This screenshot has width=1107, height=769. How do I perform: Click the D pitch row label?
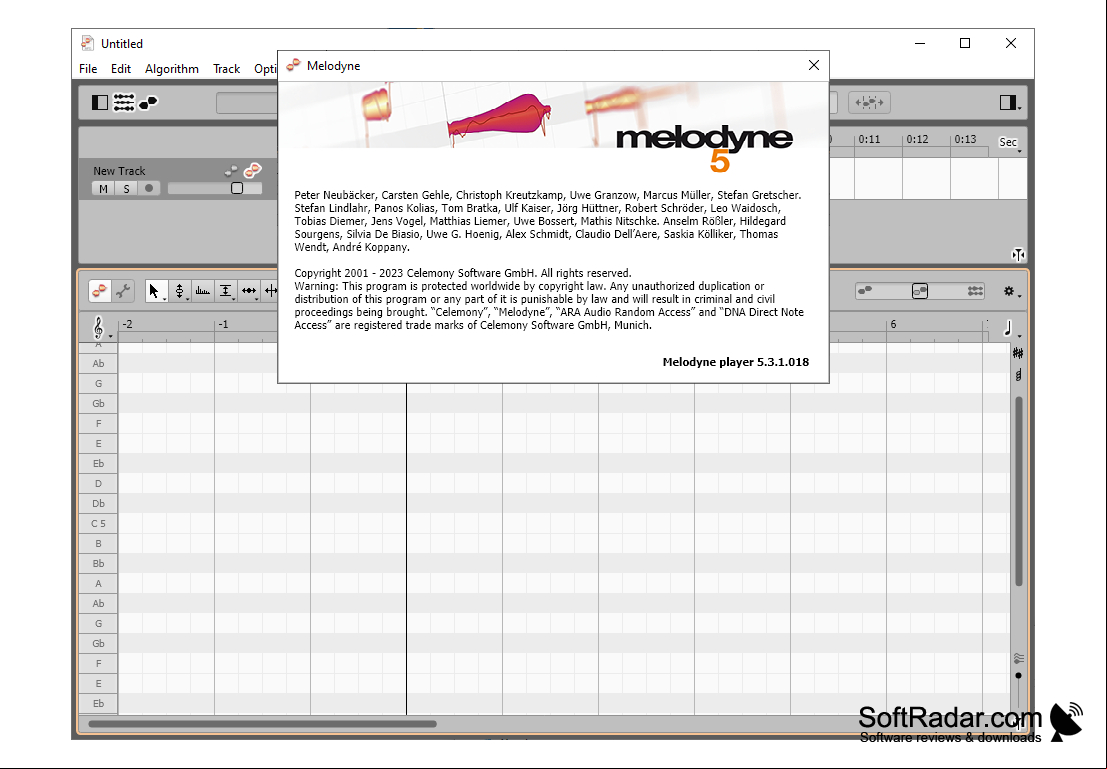[x=98, y=484]
